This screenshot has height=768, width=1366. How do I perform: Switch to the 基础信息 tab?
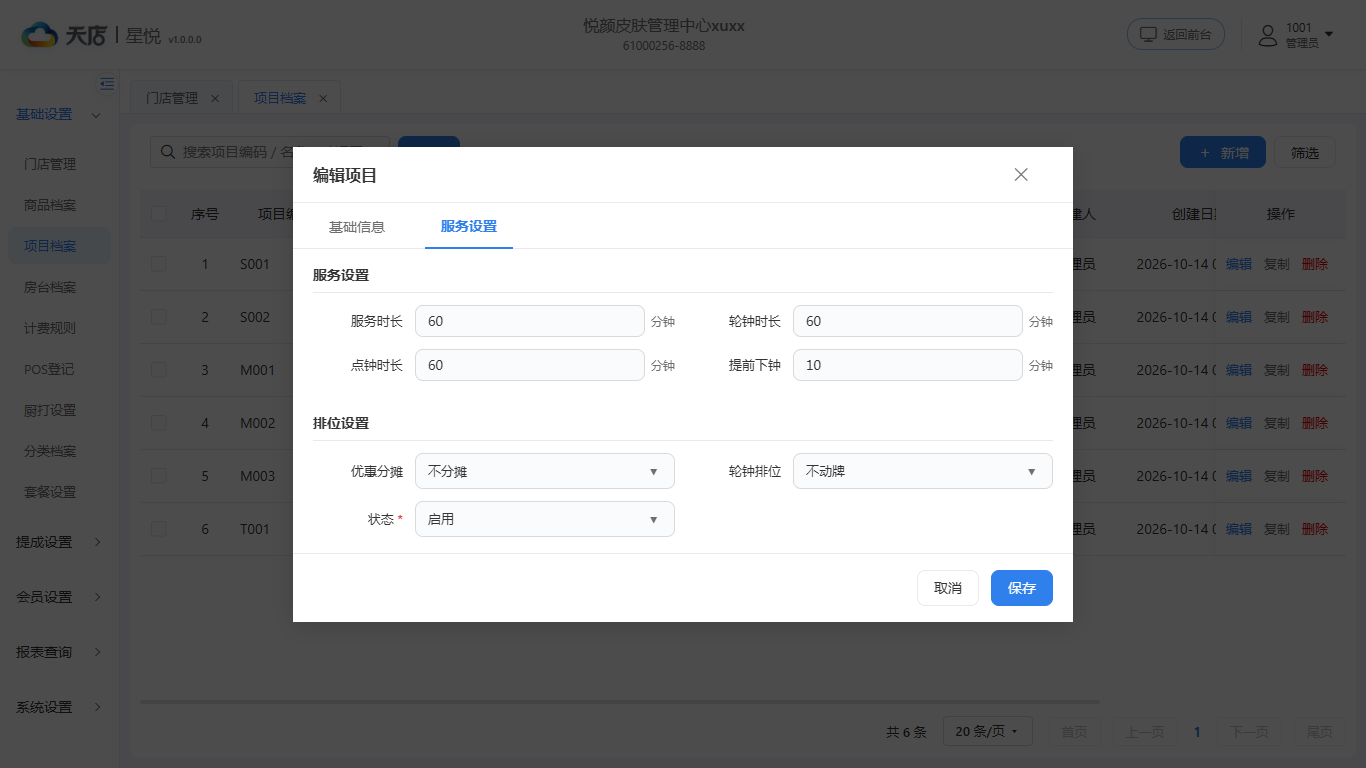(357, 227)
